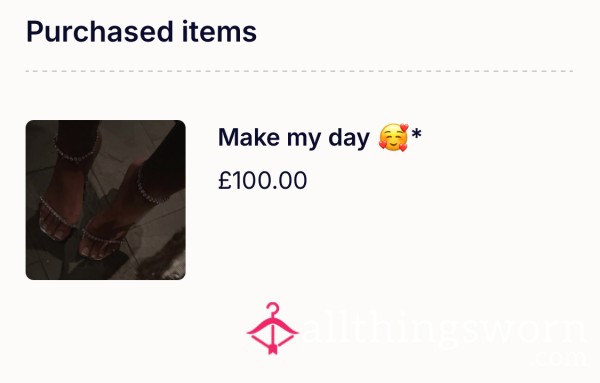The width and height of the screenshot is (600, 383).
Task: Select the asterisk after the emoji
Action: coord(416,134)
